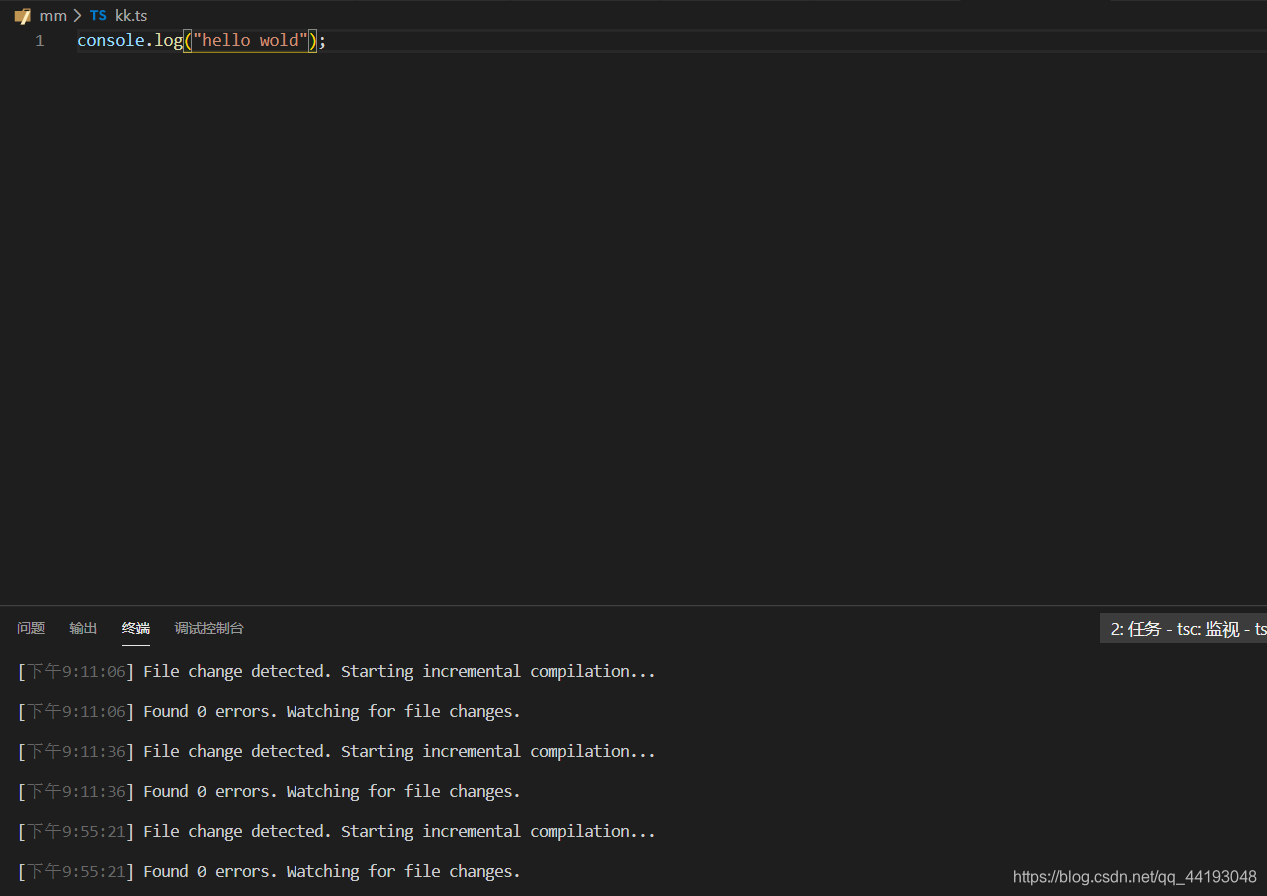The width and height of the screenshot is (1267, 896).
Task: Click the 下午9:11:36 Found 0 errors line
Action: (269, 791)
